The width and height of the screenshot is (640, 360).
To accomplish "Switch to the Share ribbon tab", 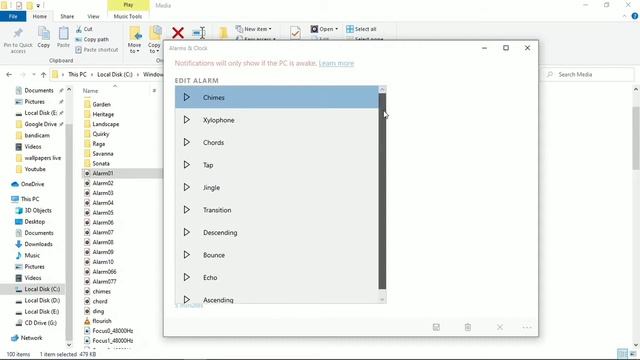I will click(x=67, y=16).
